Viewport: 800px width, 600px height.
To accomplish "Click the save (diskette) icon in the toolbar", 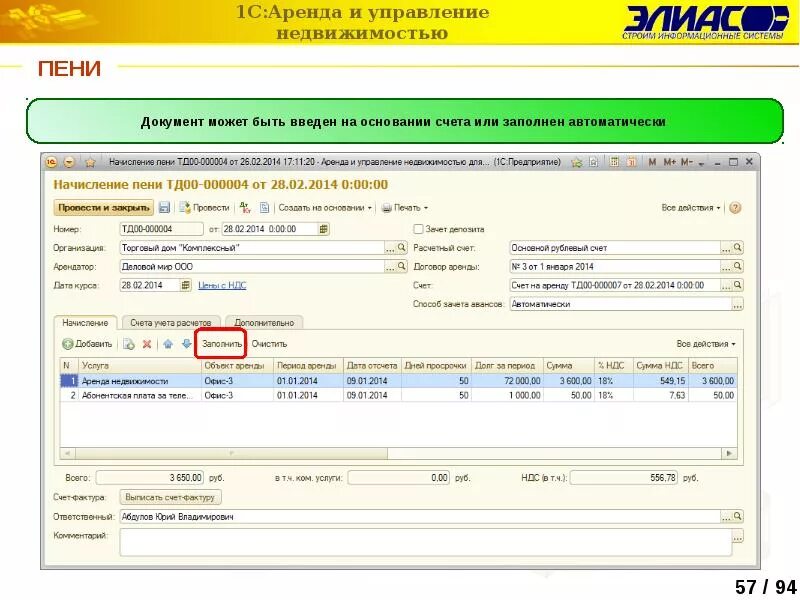I will (x=164, y=207).
